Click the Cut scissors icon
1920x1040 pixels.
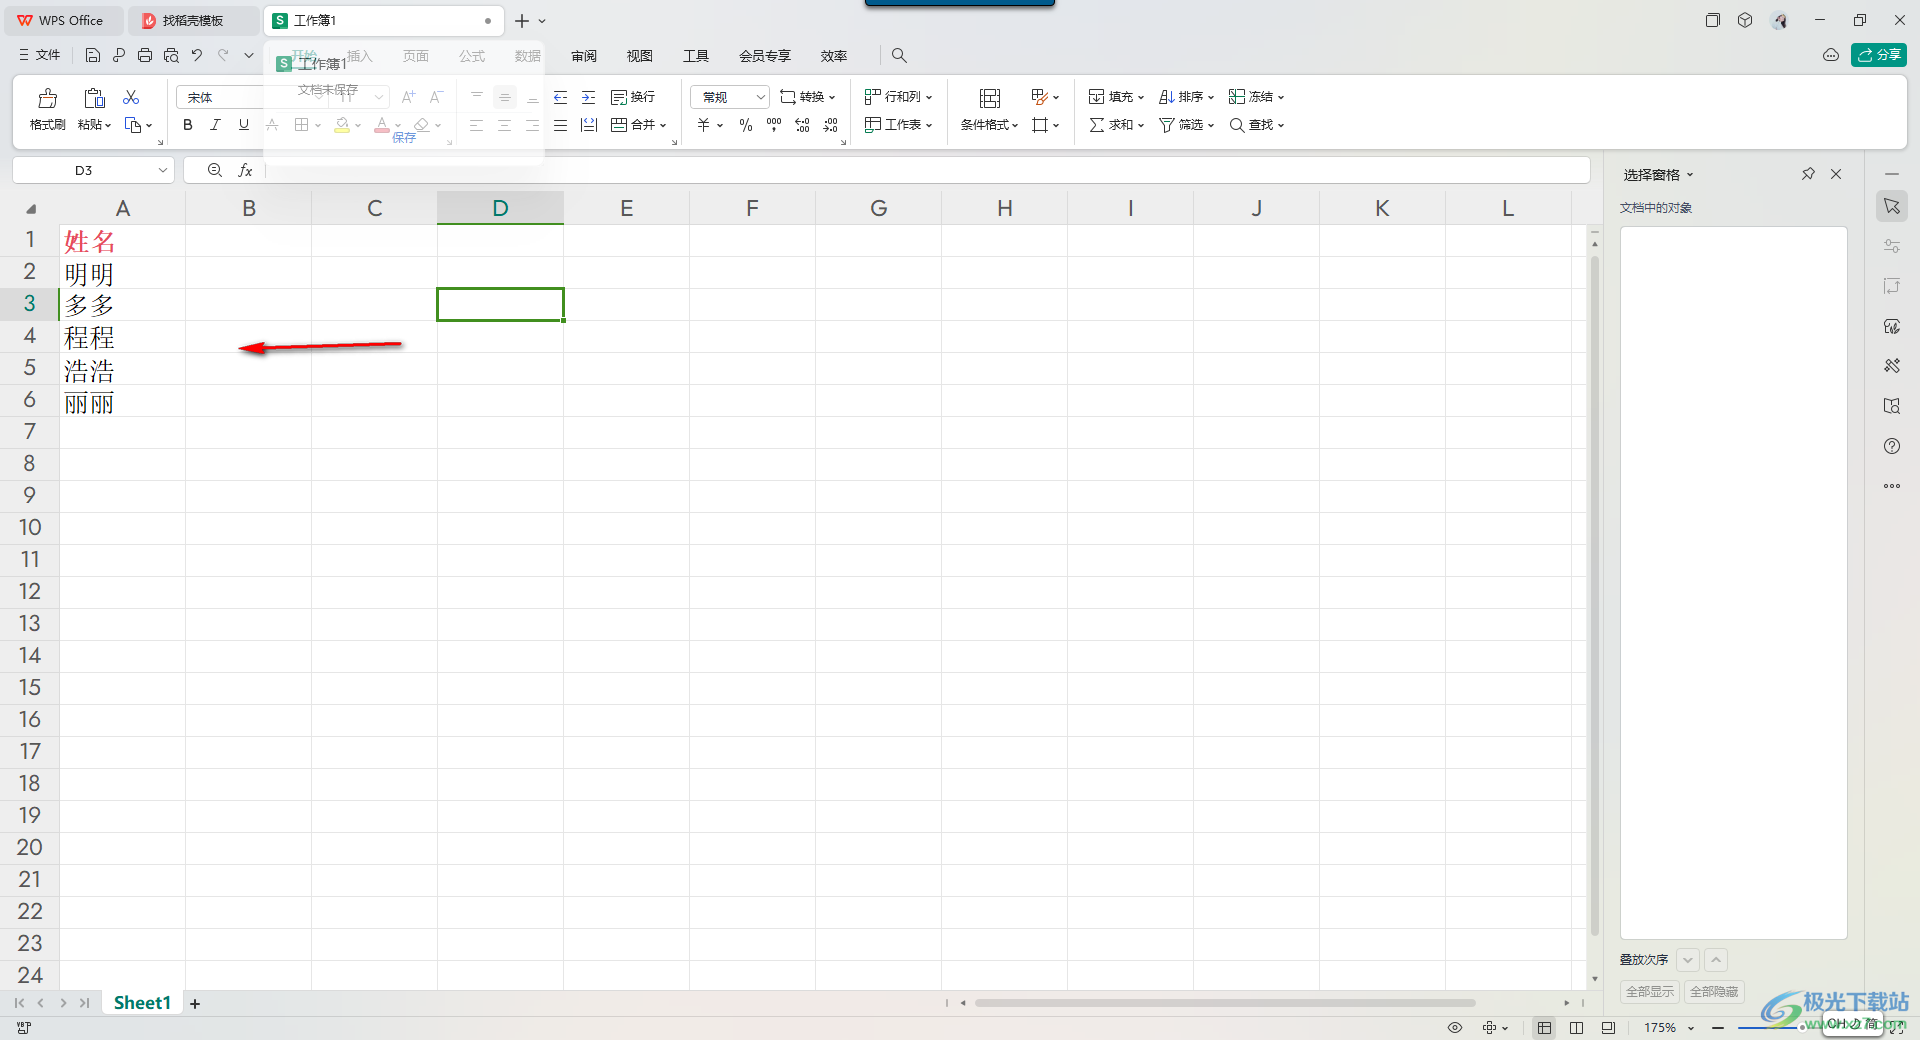pos(131,97)
